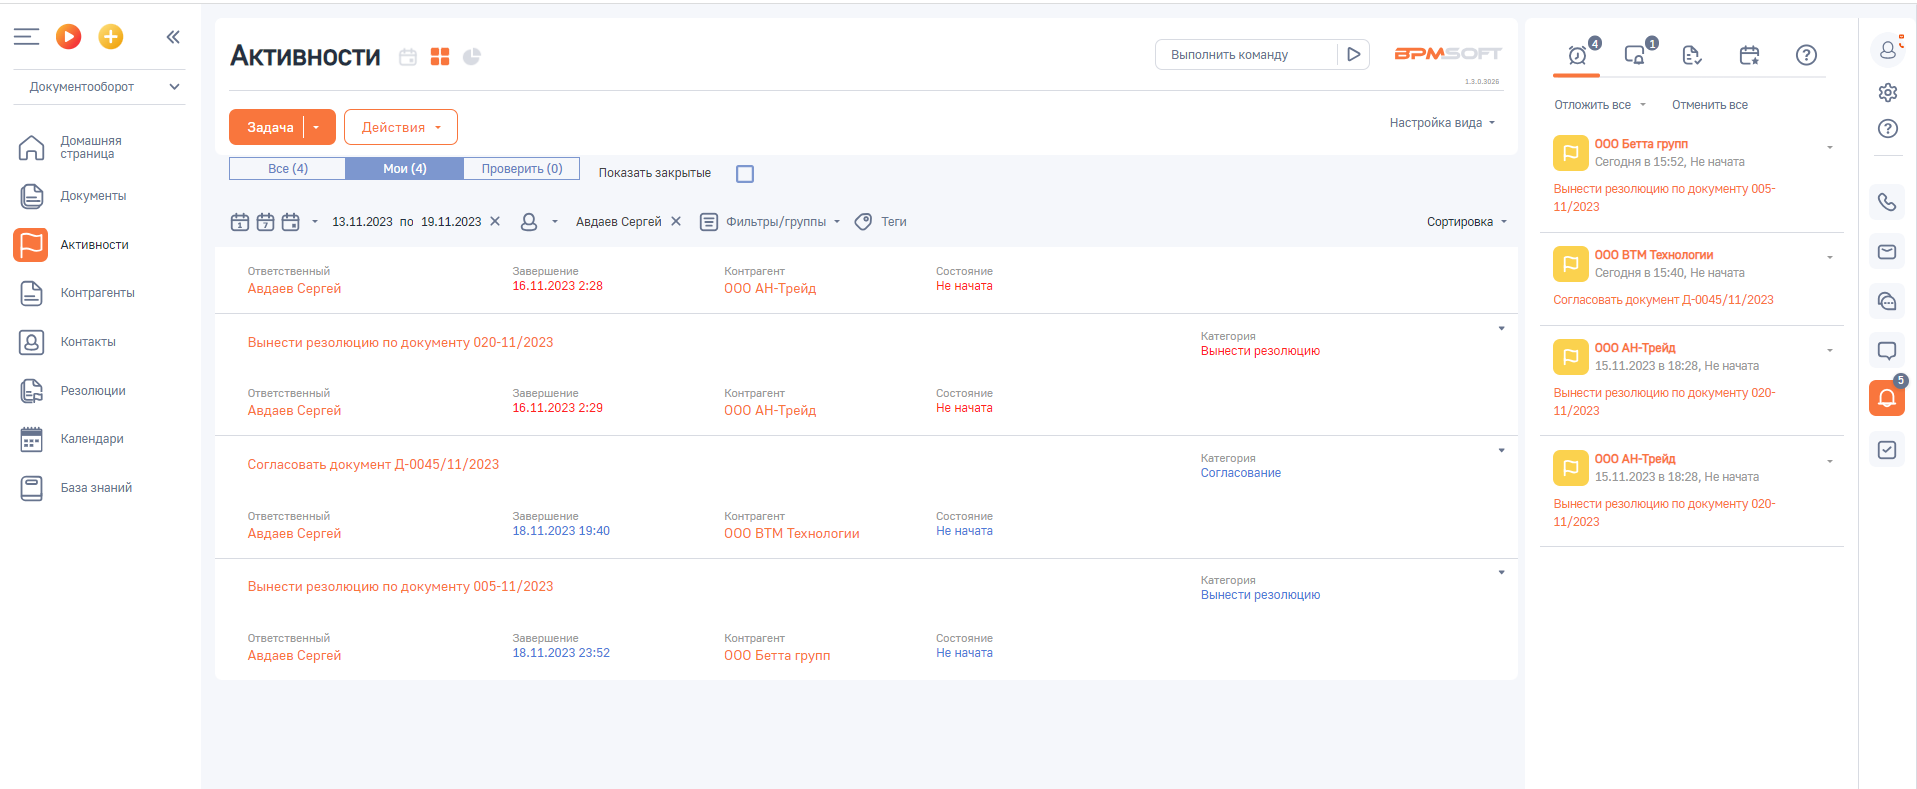Open contractor ООО ВТМ Технологии in the list
This screenshot has width=1917, height=789.
(x=792, y=534)
